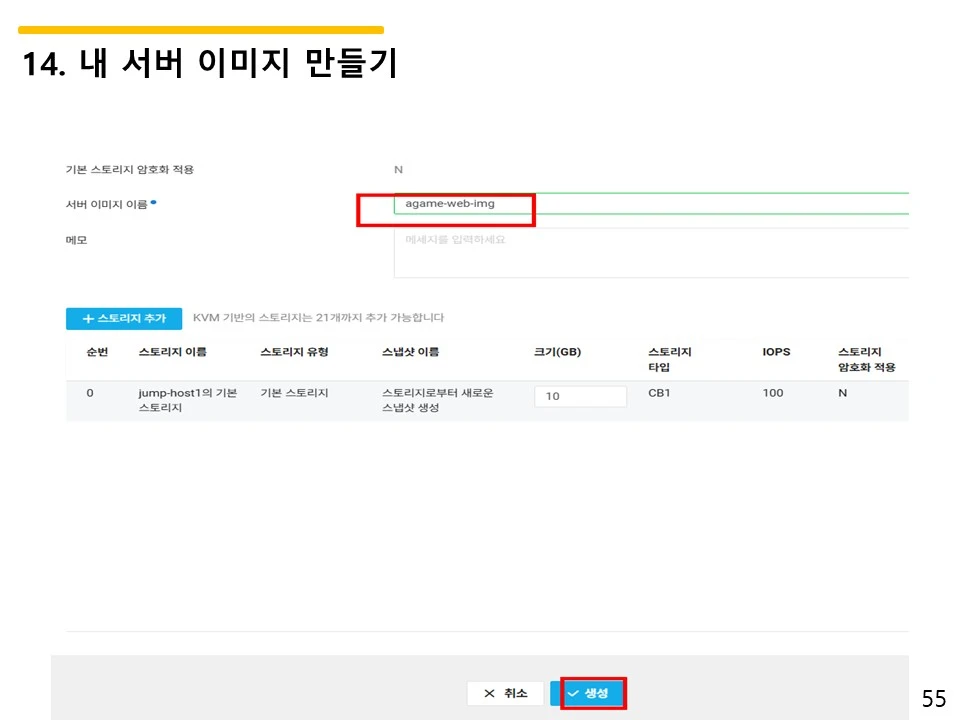Click the 14. 내 서버 이미지 만들기 title
The width and height of the screenshot is (960, 720).
210,63
